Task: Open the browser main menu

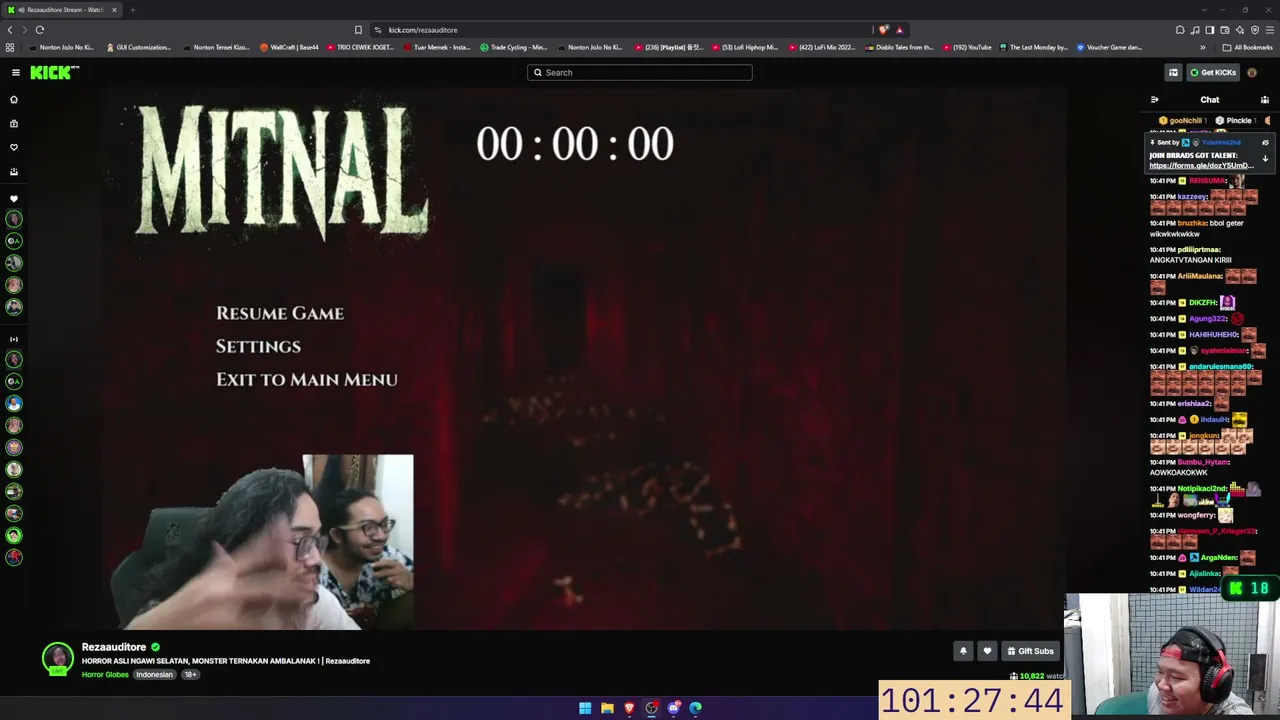Action: click(x=1270, y=30)
